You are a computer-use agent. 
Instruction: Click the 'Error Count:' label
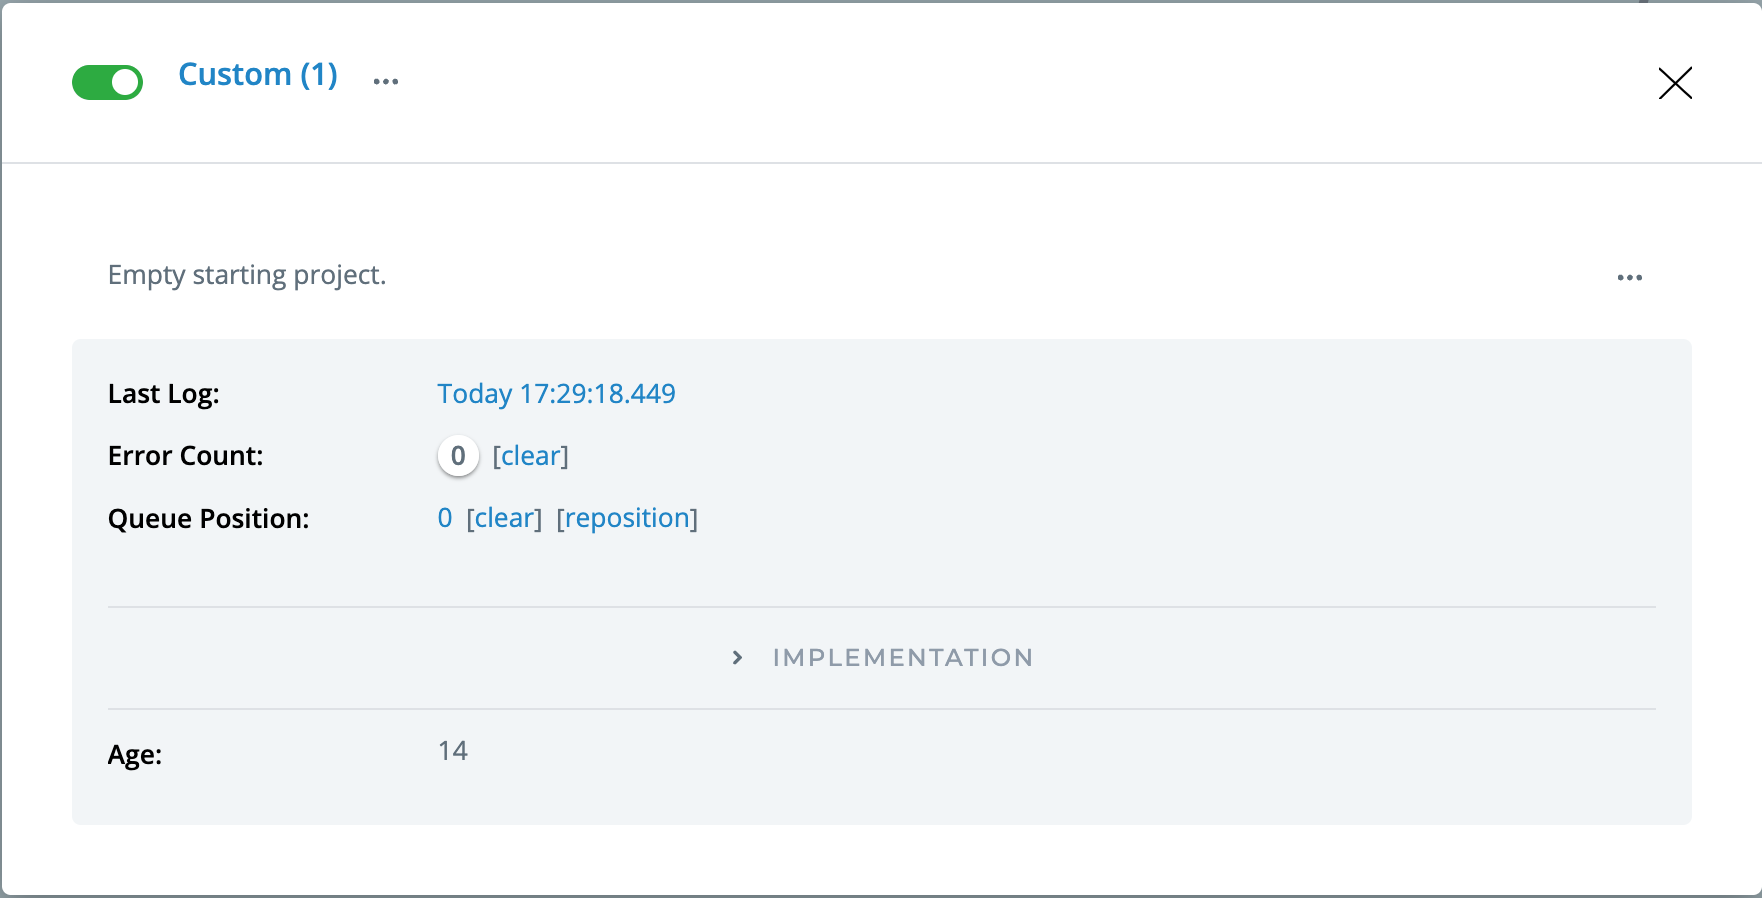click(185, 456)
